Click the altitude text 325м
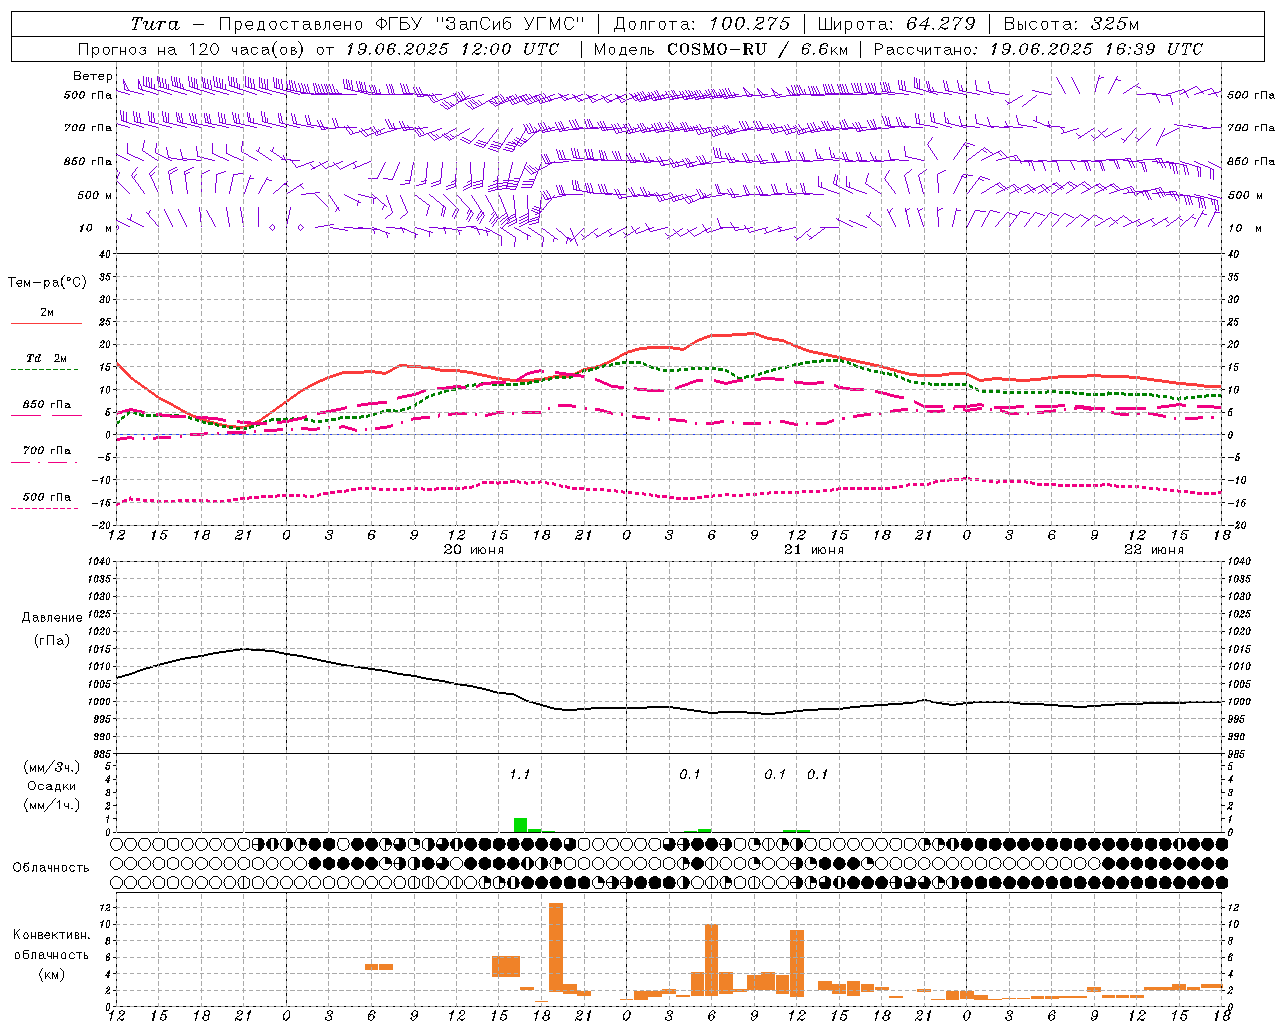The image size is (1280, 1024). [1115, 24]
